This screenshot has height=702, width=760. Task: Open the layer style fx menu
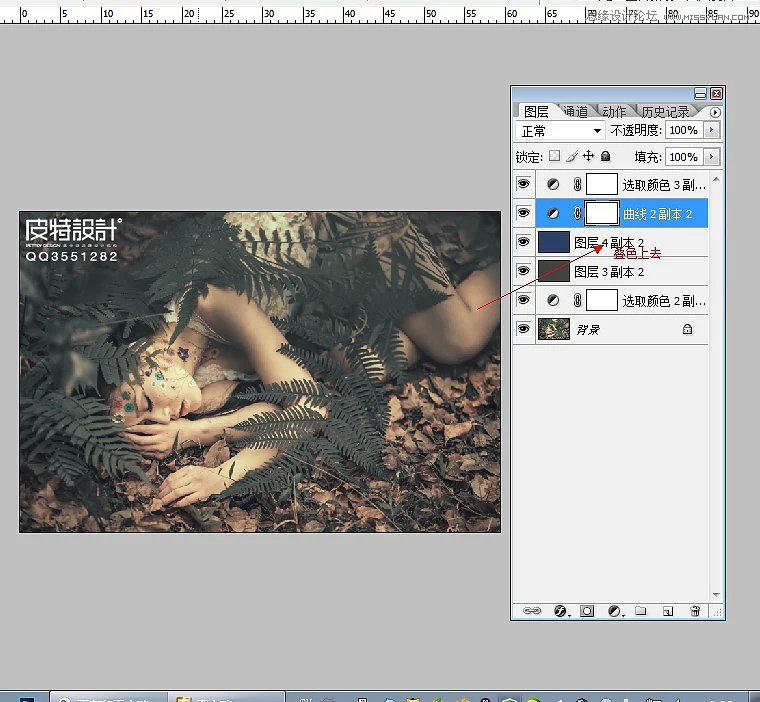[560, 611]
